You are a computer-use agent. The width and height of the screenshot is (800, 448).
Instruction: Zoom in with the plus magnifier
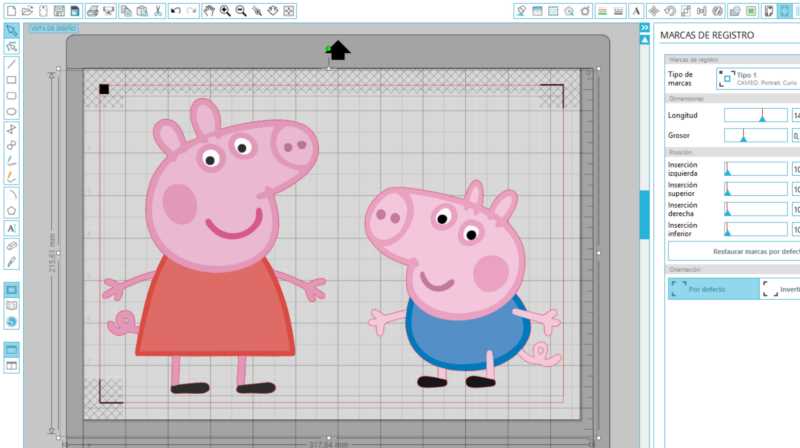(225, 11)
